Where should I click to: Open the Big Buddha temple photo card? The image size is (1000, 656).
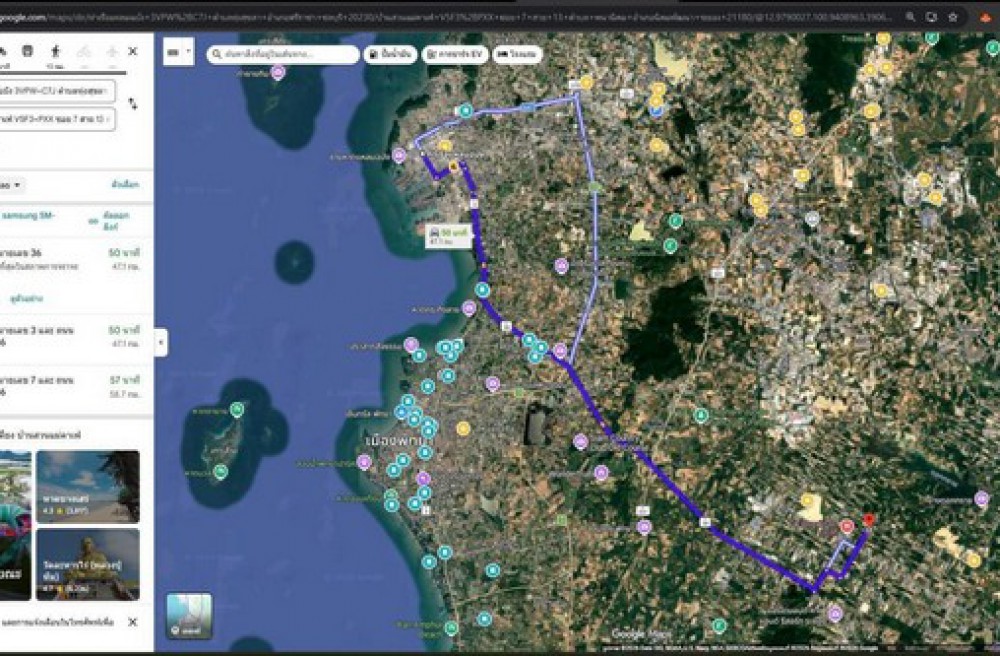[x=88, y=564]
